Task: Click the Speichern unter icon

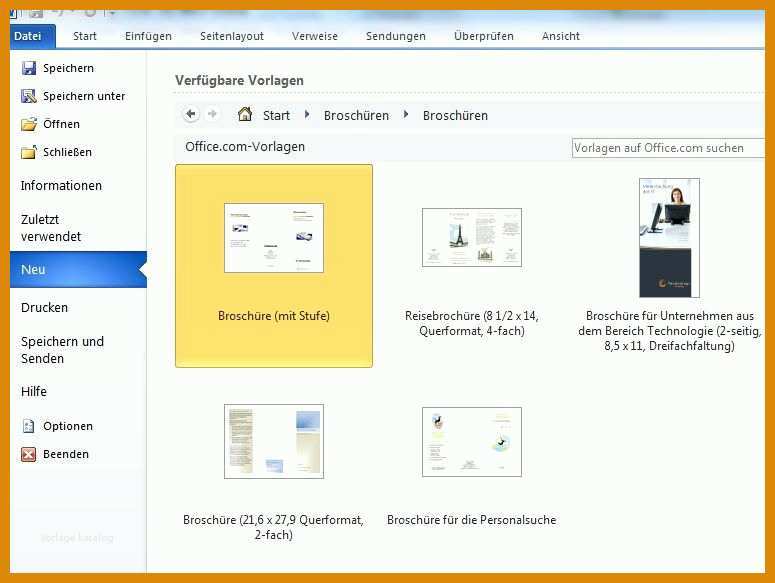Action: (29, 96)
